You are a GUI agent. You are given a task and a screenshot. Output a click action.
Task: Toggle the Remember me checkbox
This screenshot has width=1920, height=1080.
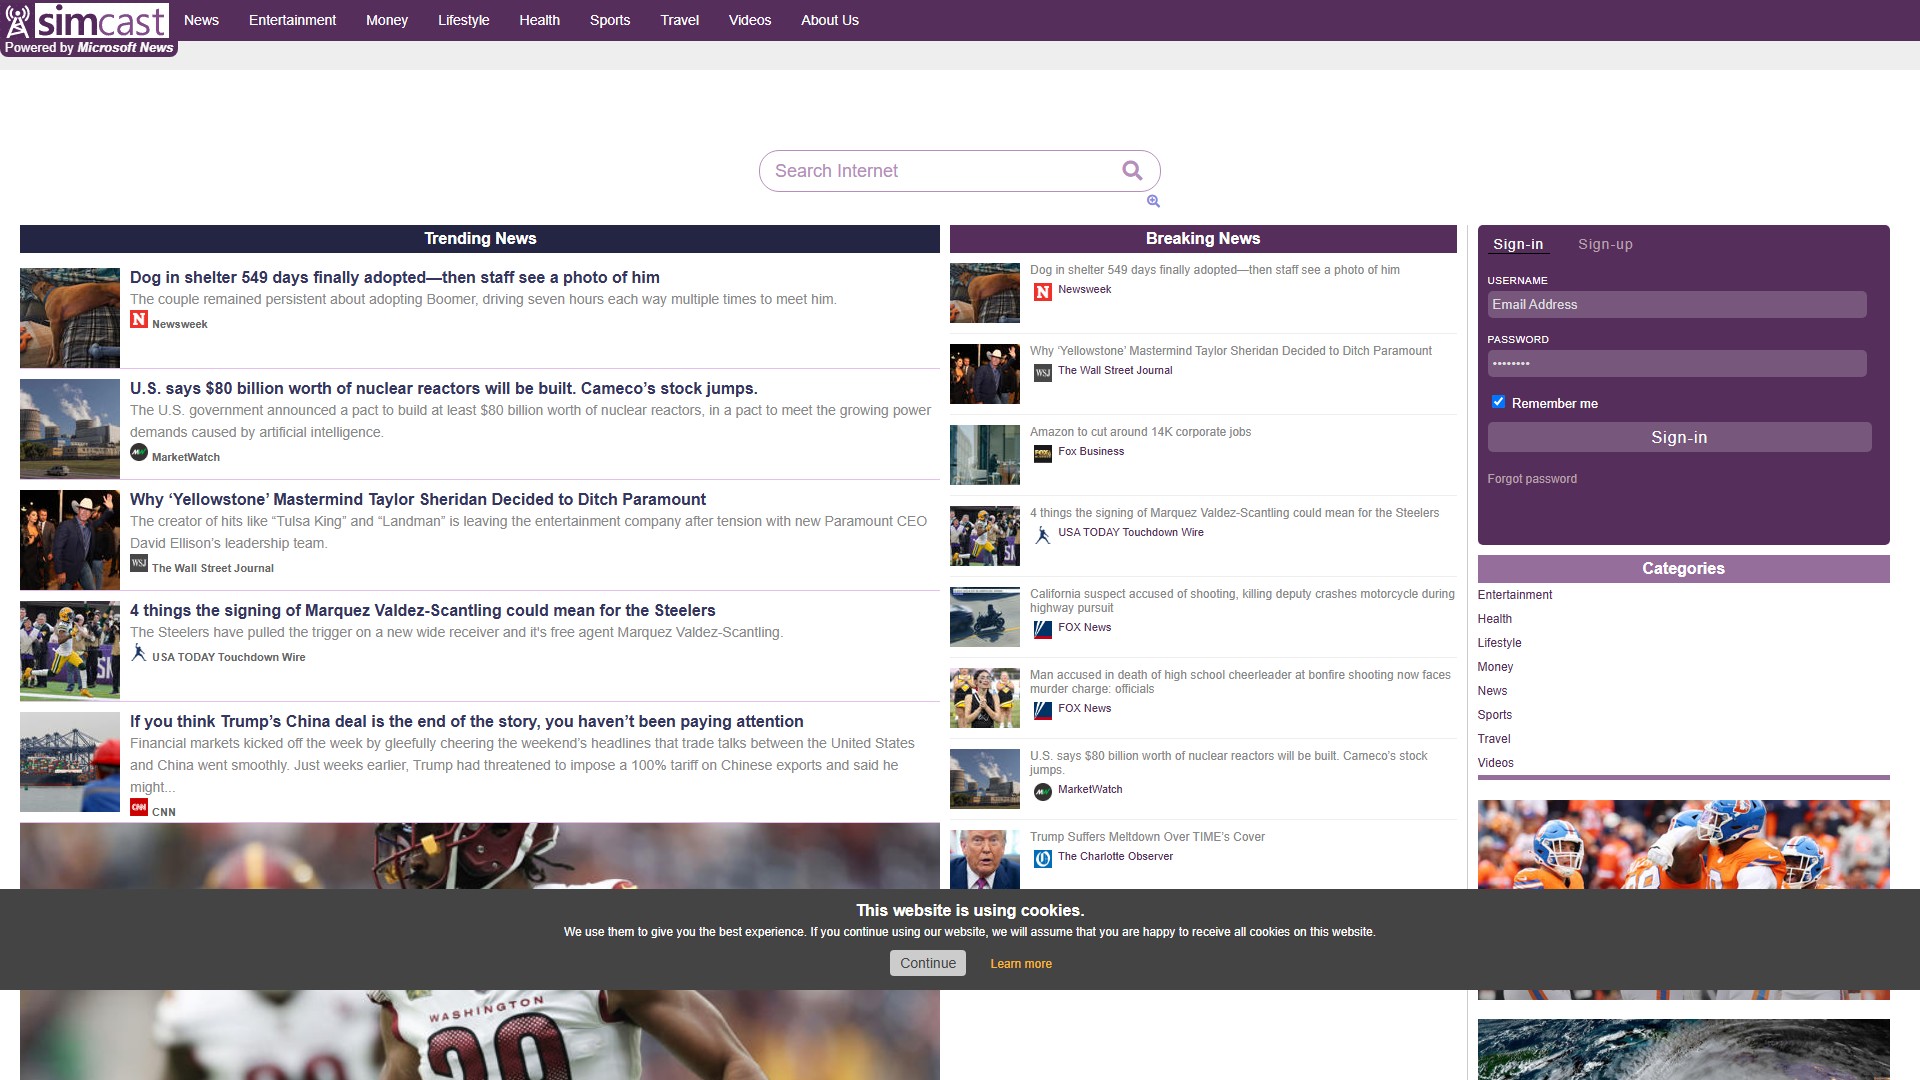(1498, 402)
